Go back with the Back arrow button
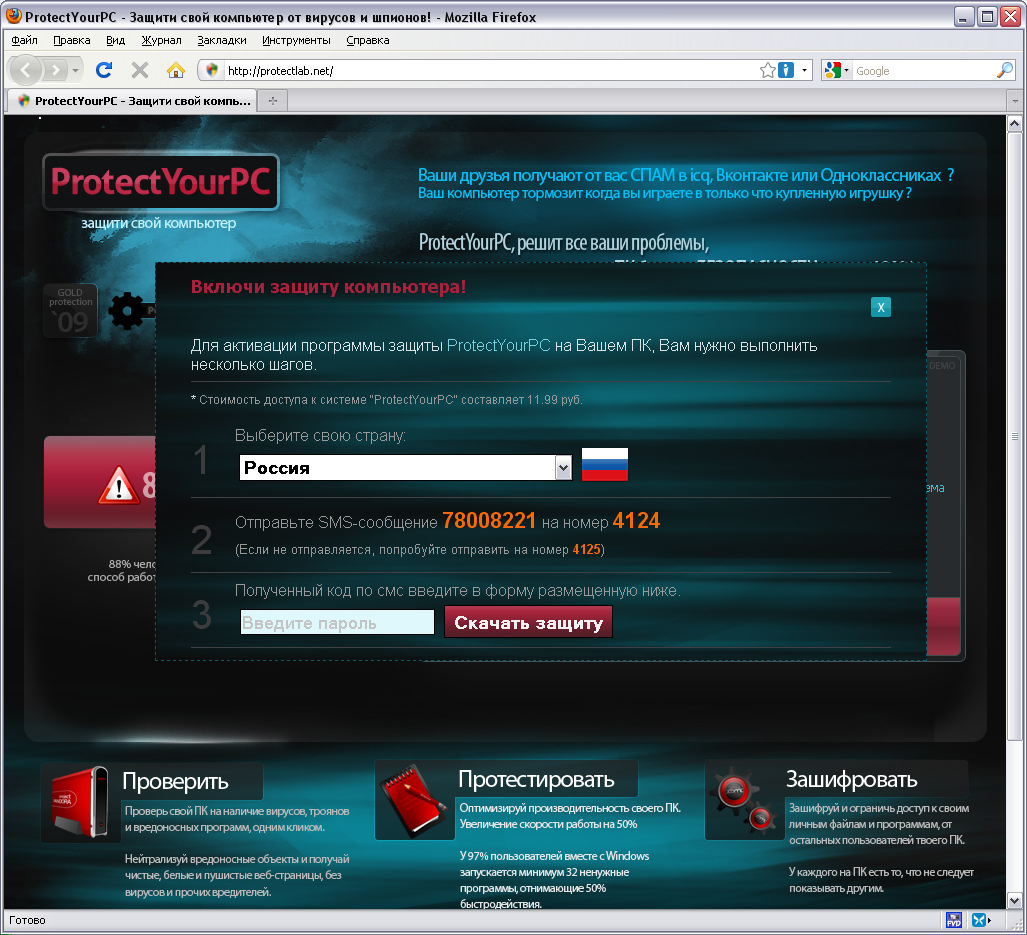 coord(26,70)
